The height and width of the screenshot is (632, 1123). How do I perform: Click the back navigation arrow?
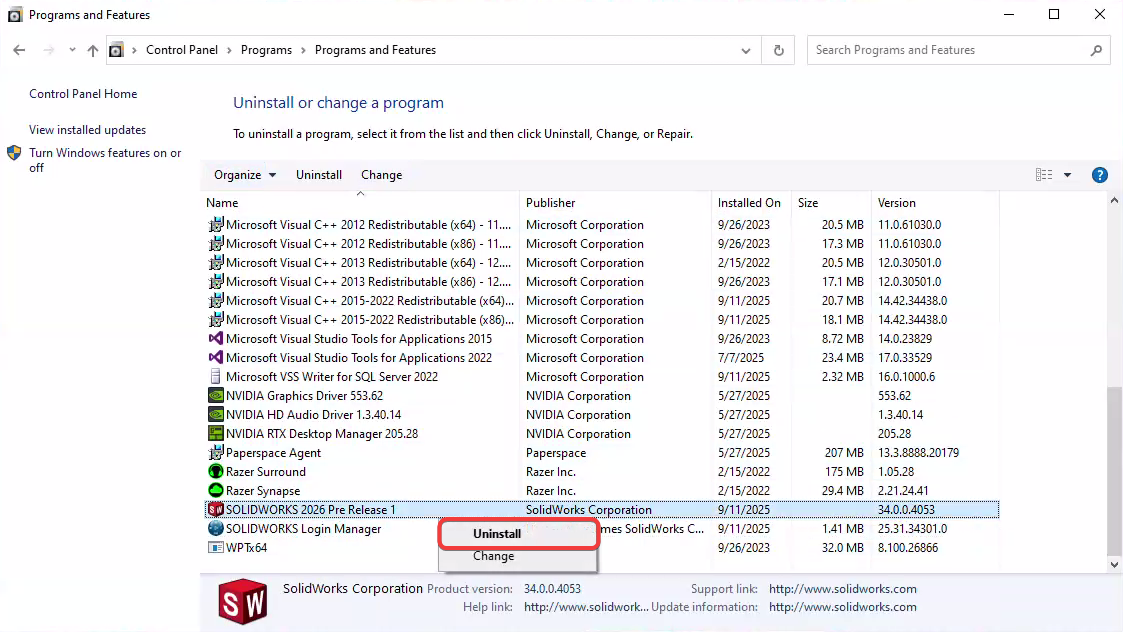tap(20, 49)
